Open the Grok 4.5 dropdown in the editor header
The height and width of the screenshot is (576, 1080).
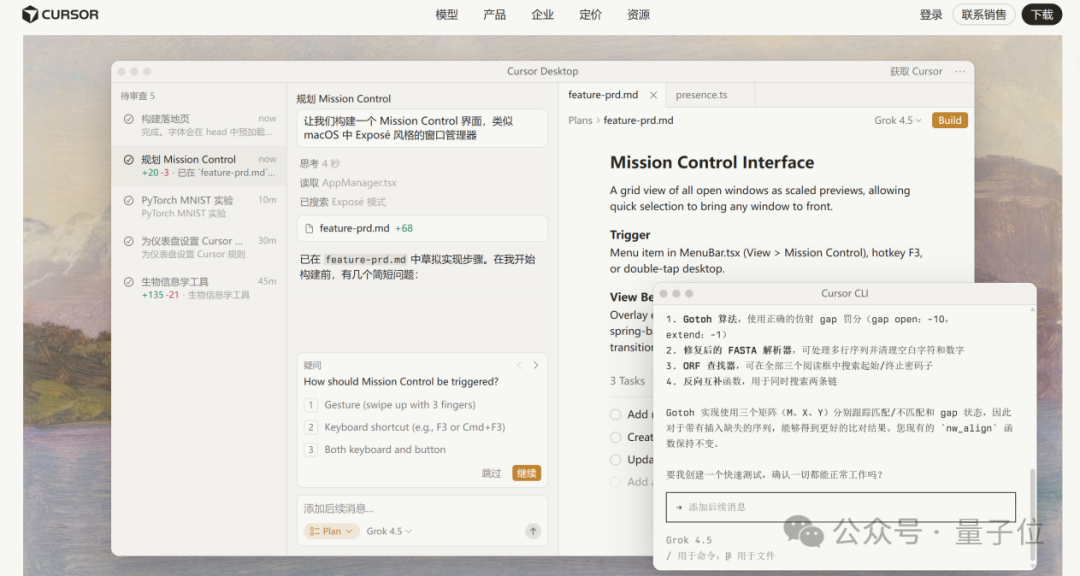point(897,120)
